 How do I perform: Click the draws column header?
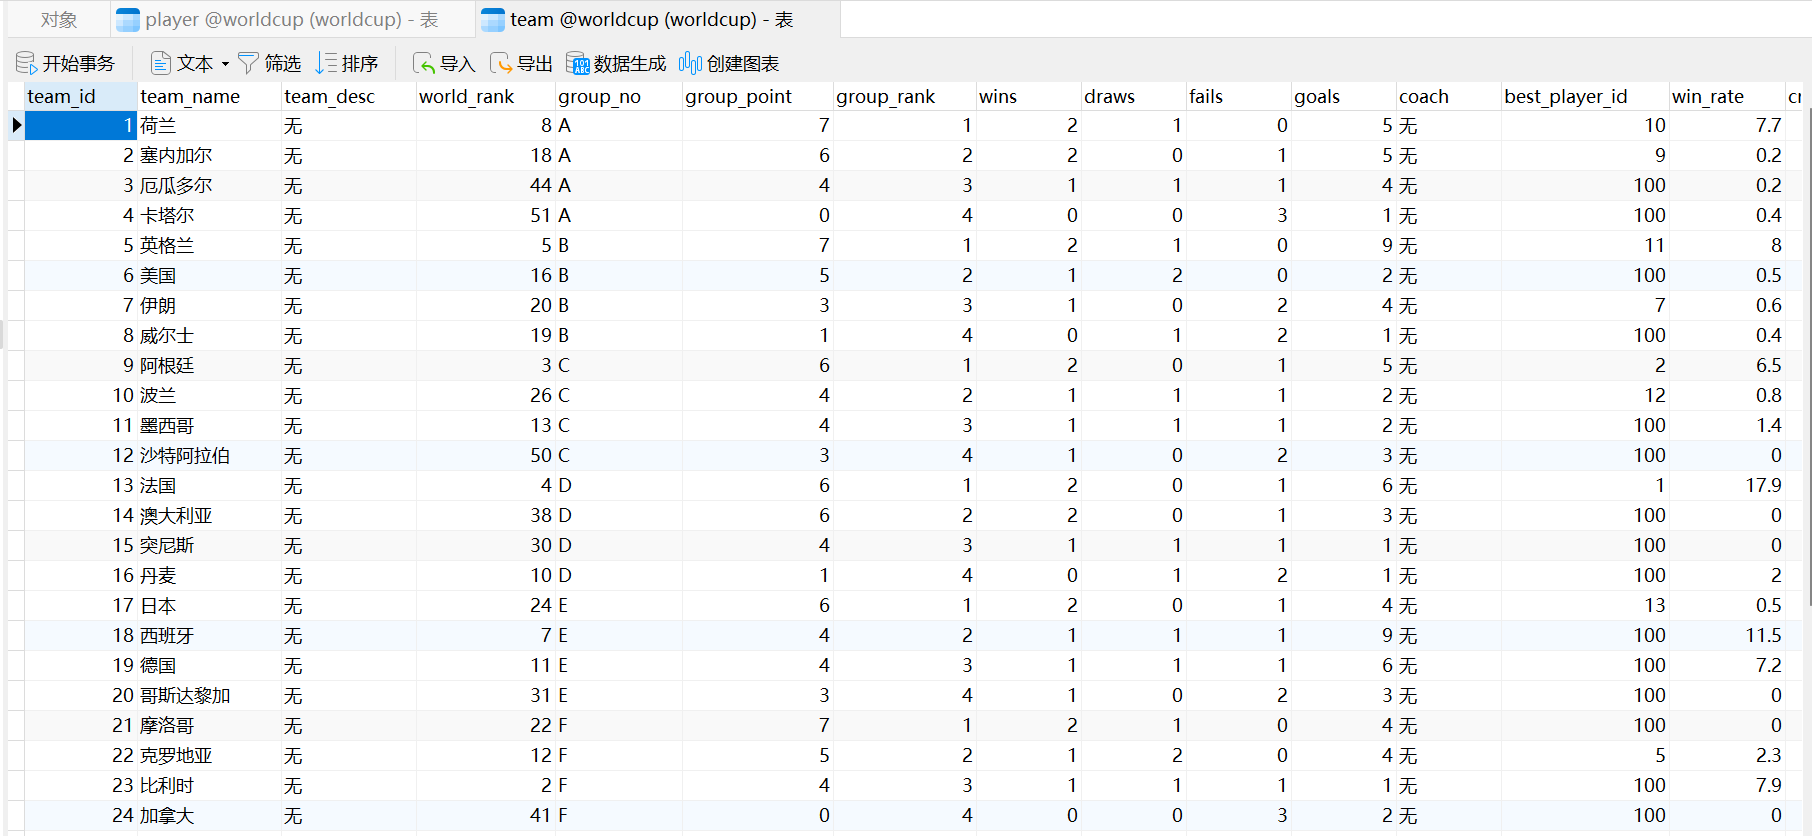tap(1133, 96)
